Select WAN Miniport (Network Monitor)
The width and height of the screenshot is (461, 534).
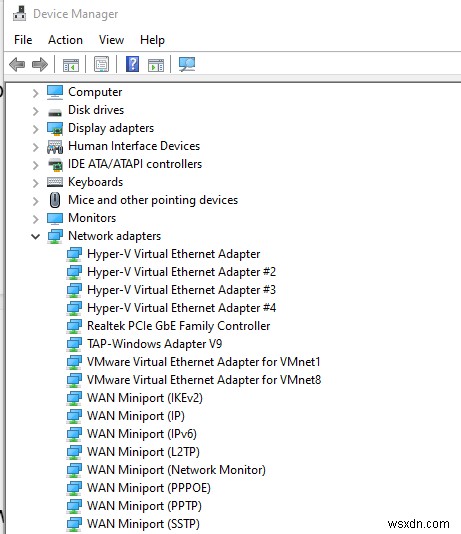tap(176, 470)
